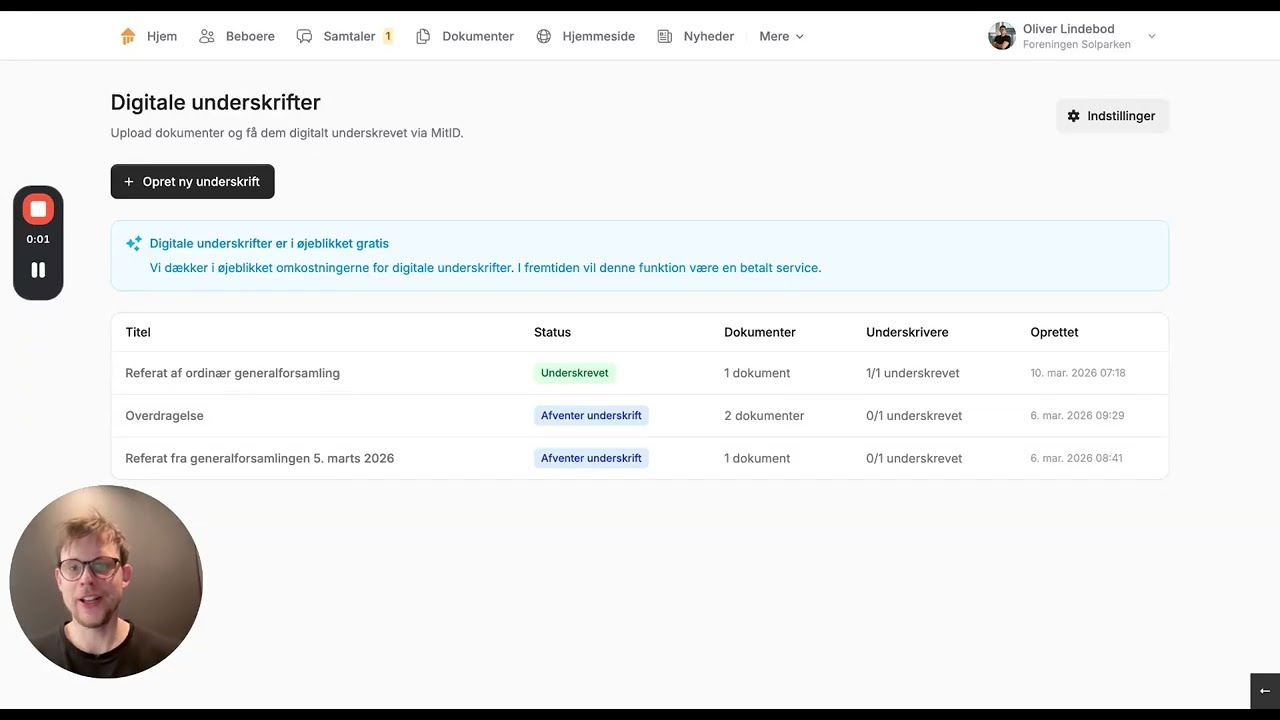The width and height of the screenshot is (1280, 720).
Task: Click the Hjemmeside globe icon
Action: point(544,36)
